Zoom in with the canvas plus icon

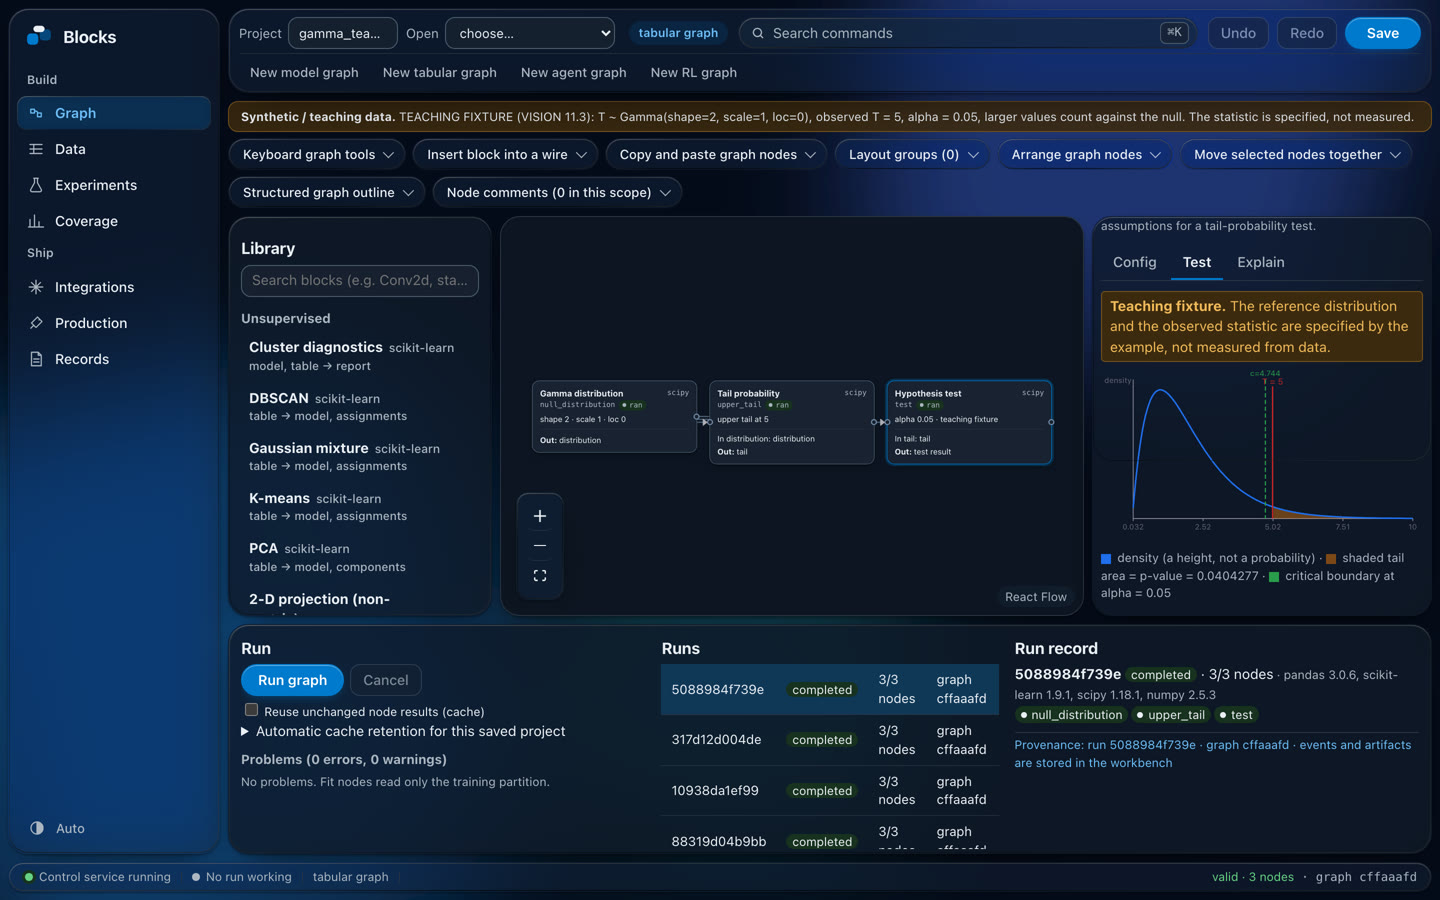(x=540, y=516)
